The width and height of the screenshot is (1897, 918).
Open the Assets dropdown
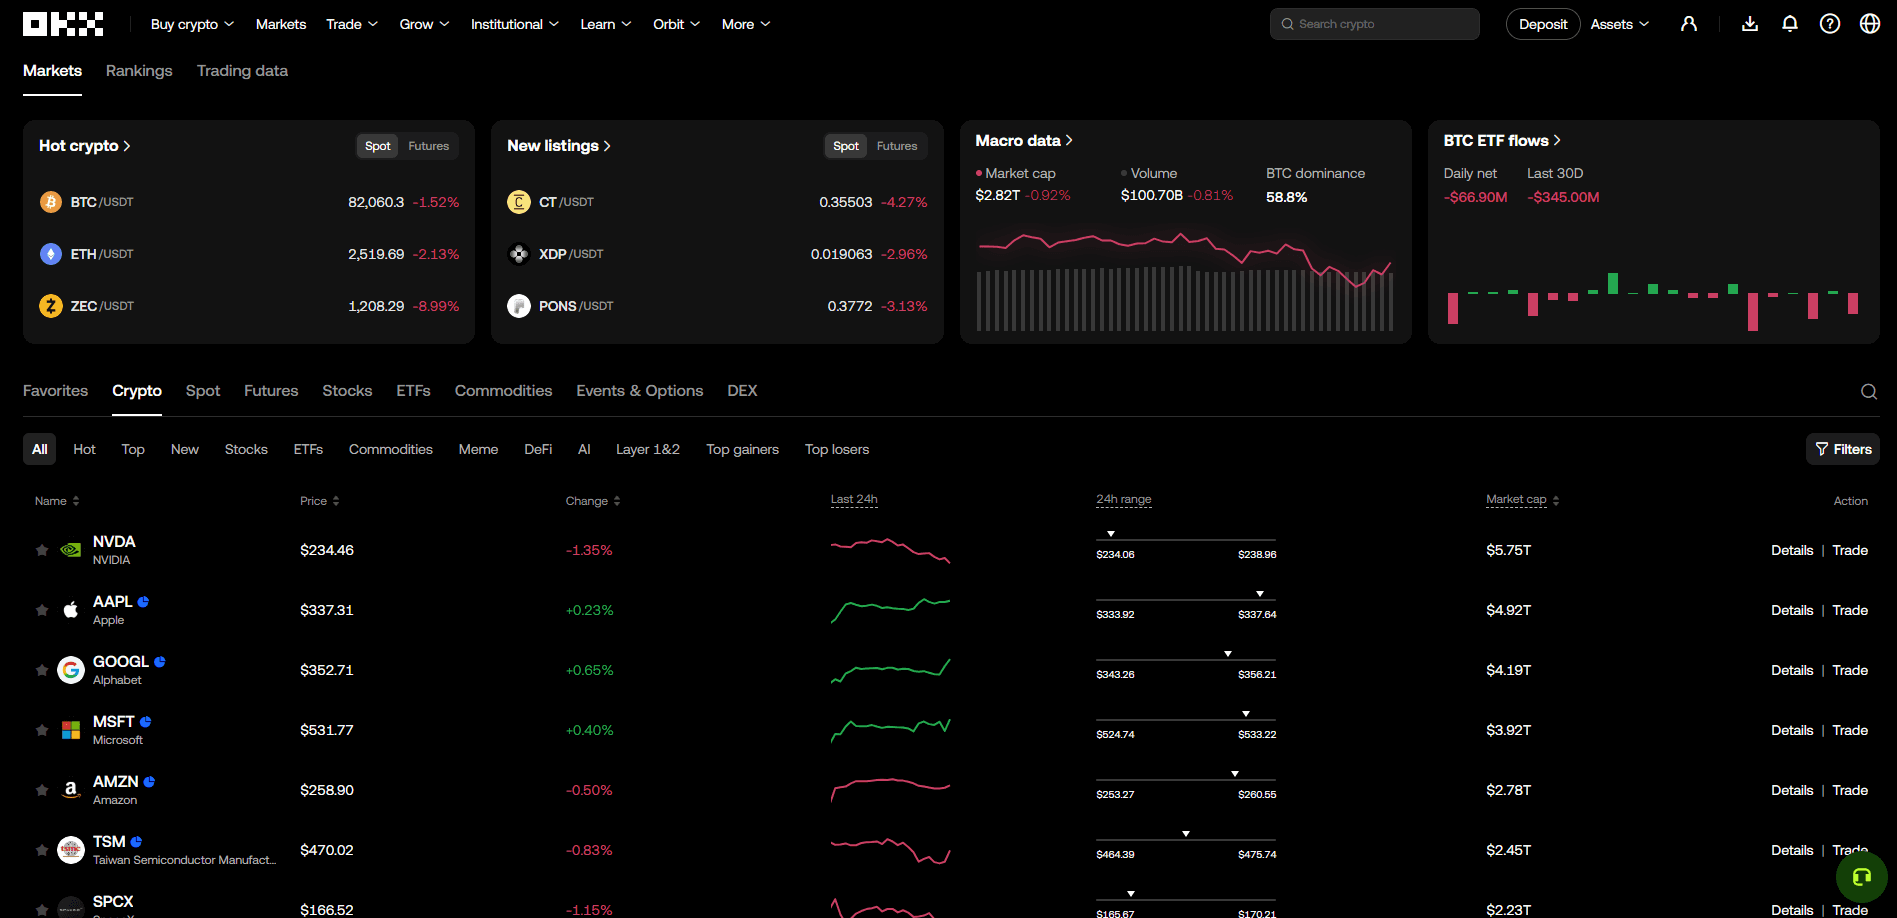(1620, 24)
